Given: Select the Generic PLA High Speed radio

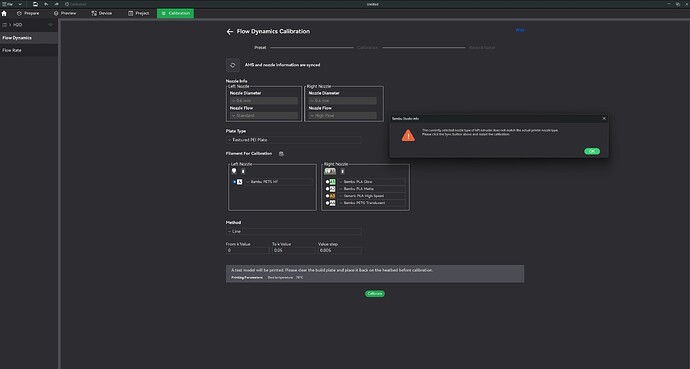Looking at the screenshot, I should 327,196.
